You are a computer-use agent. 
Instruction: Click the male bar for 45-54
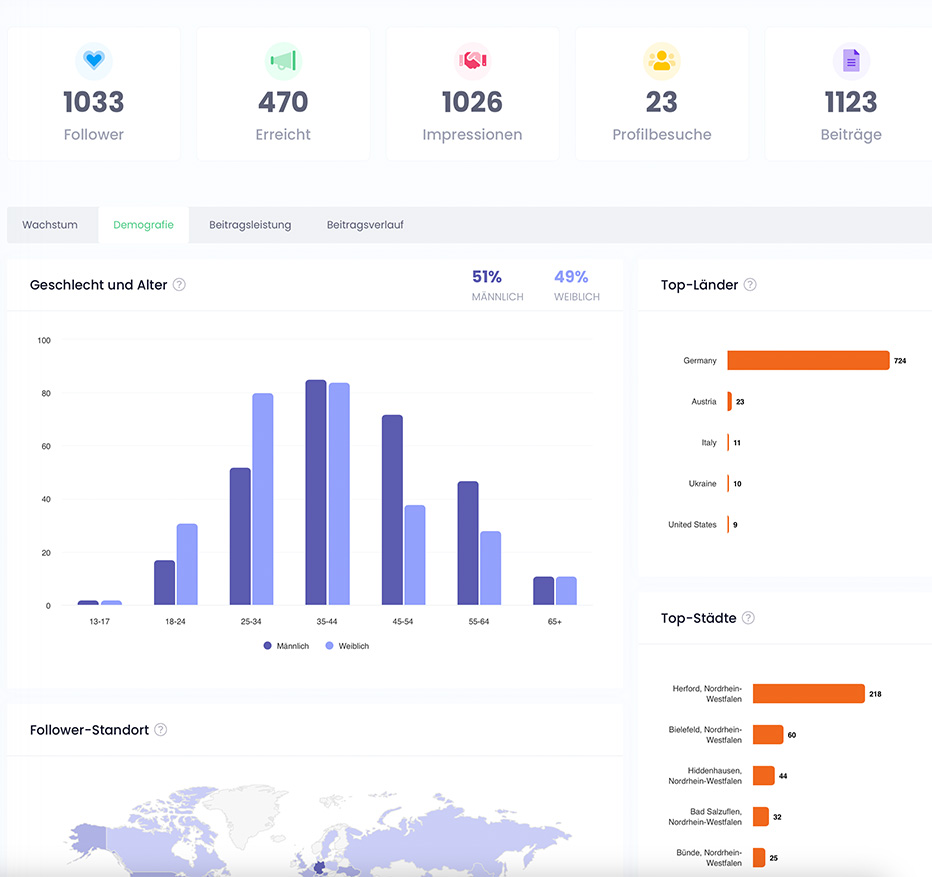tap(392, 510)
